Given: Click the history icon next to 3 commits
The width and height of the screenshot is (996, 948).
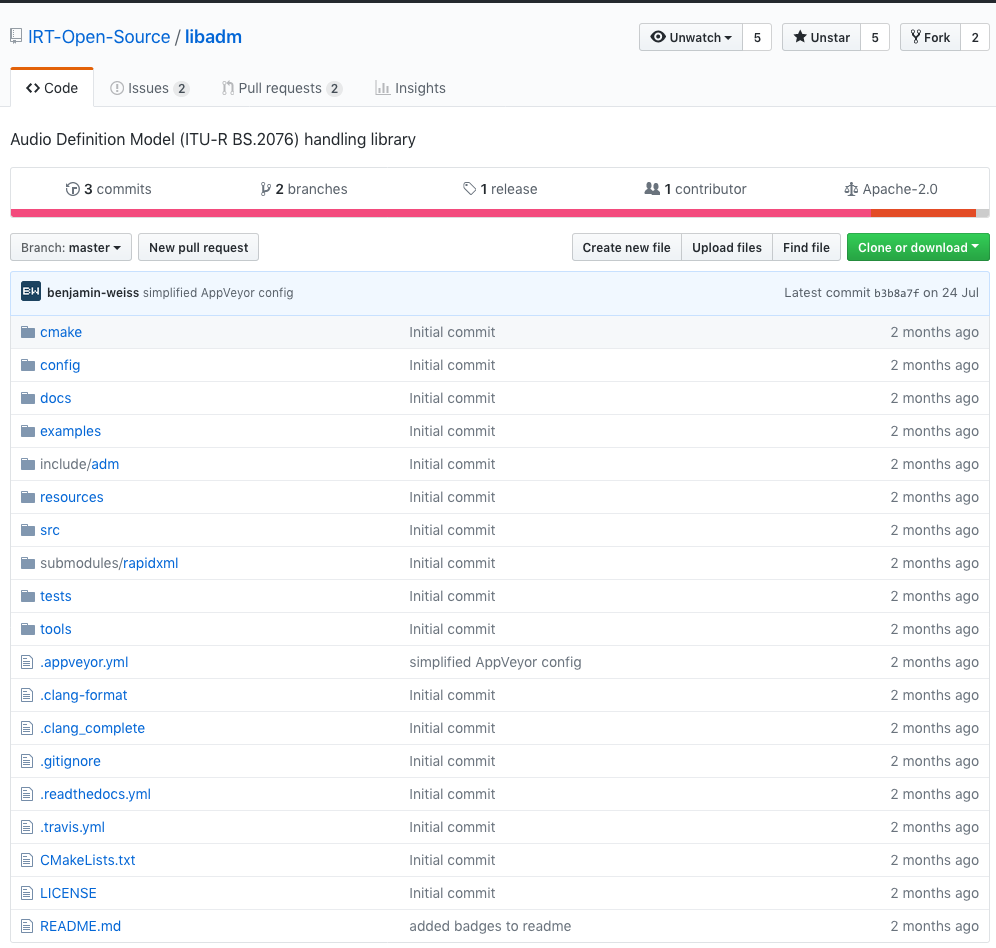Looking at the screenshot, I should pos(72,189).
